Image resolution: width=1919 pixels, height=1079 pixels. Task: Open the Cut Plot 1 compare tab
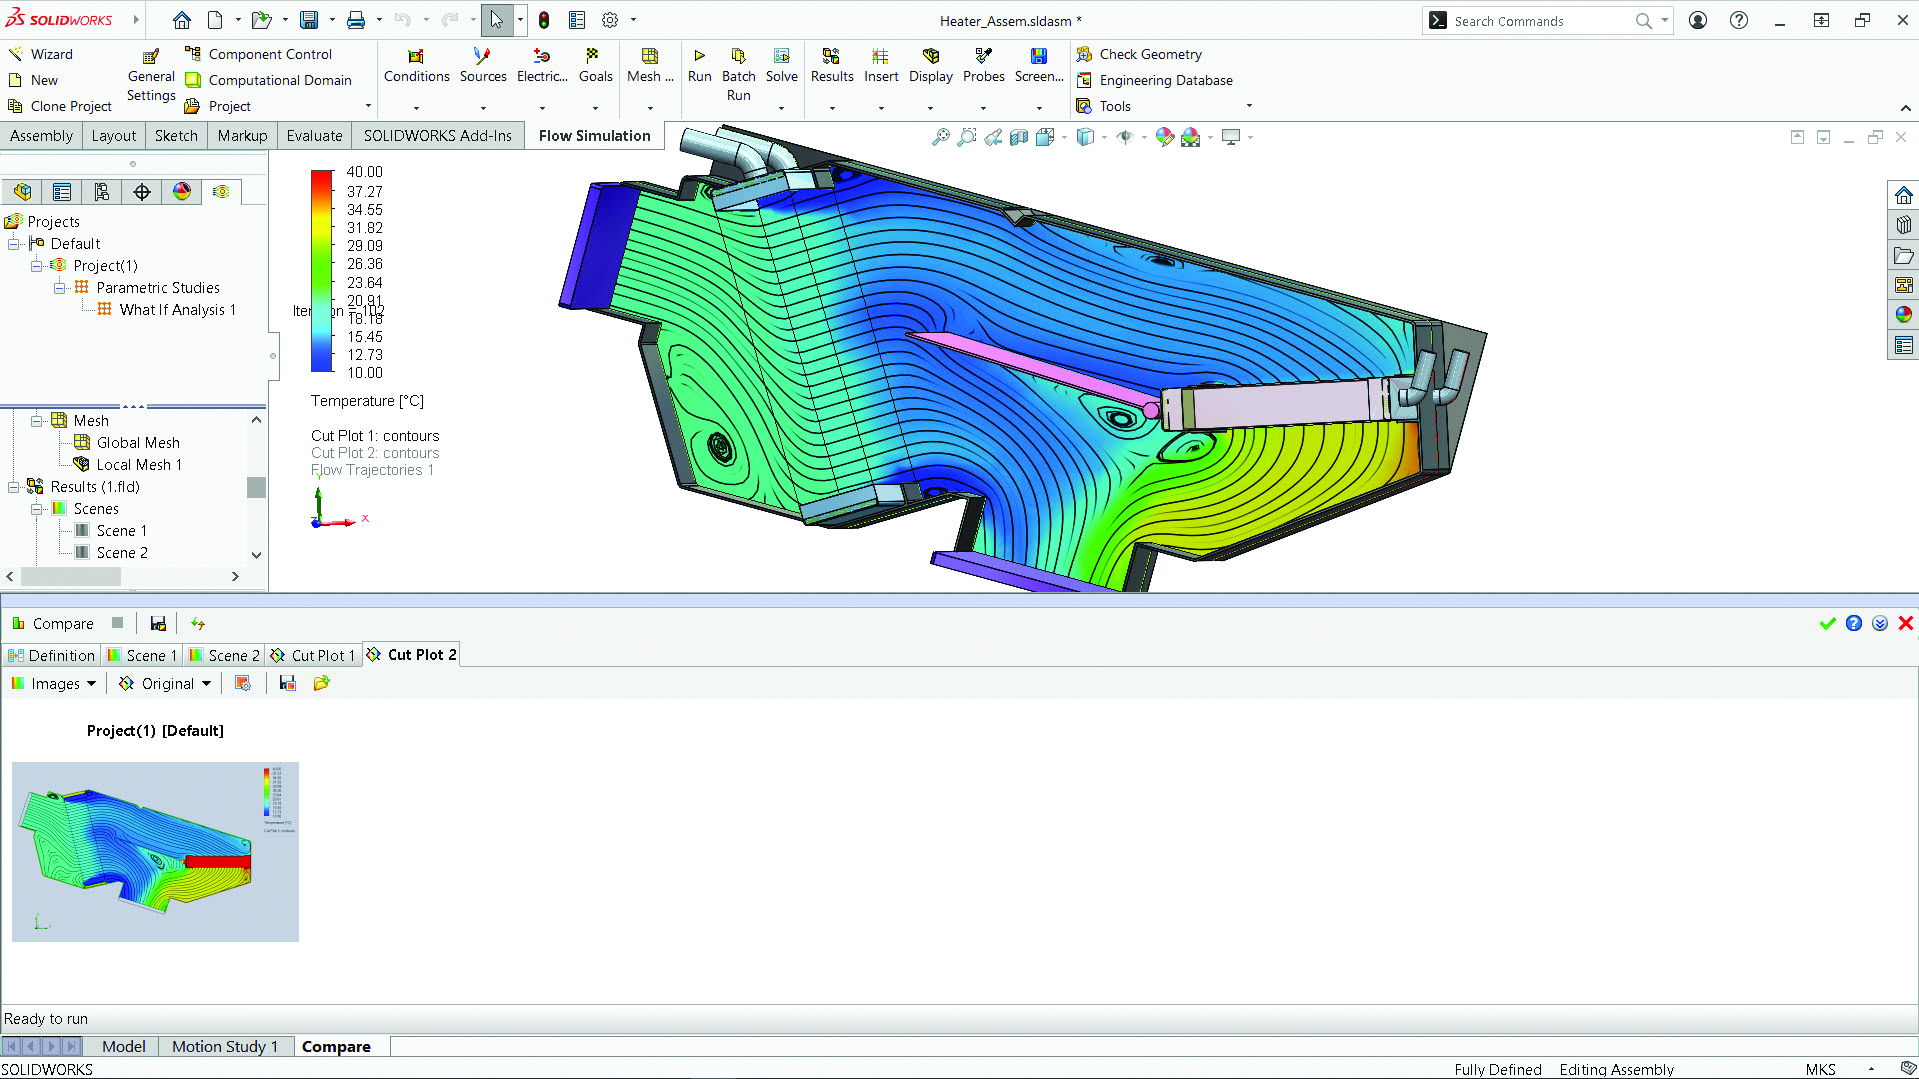(x=313, y=656)
